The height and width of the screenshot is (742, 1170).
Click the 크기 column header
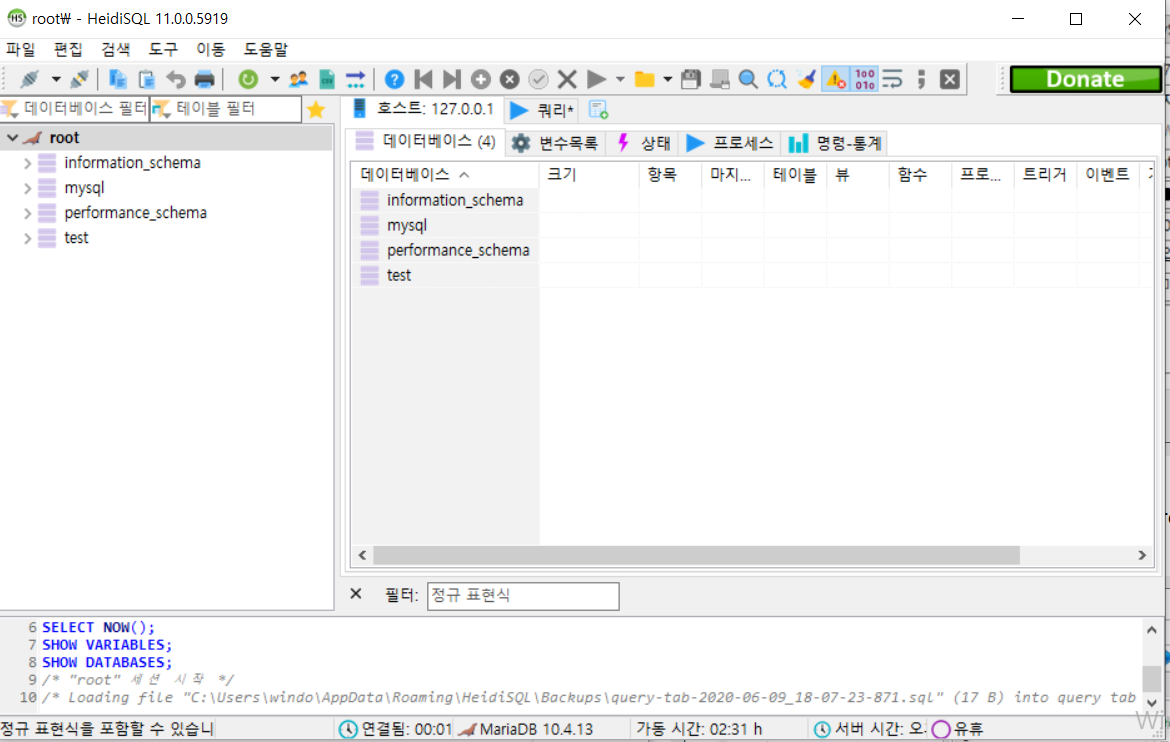[x=589, y=175]
